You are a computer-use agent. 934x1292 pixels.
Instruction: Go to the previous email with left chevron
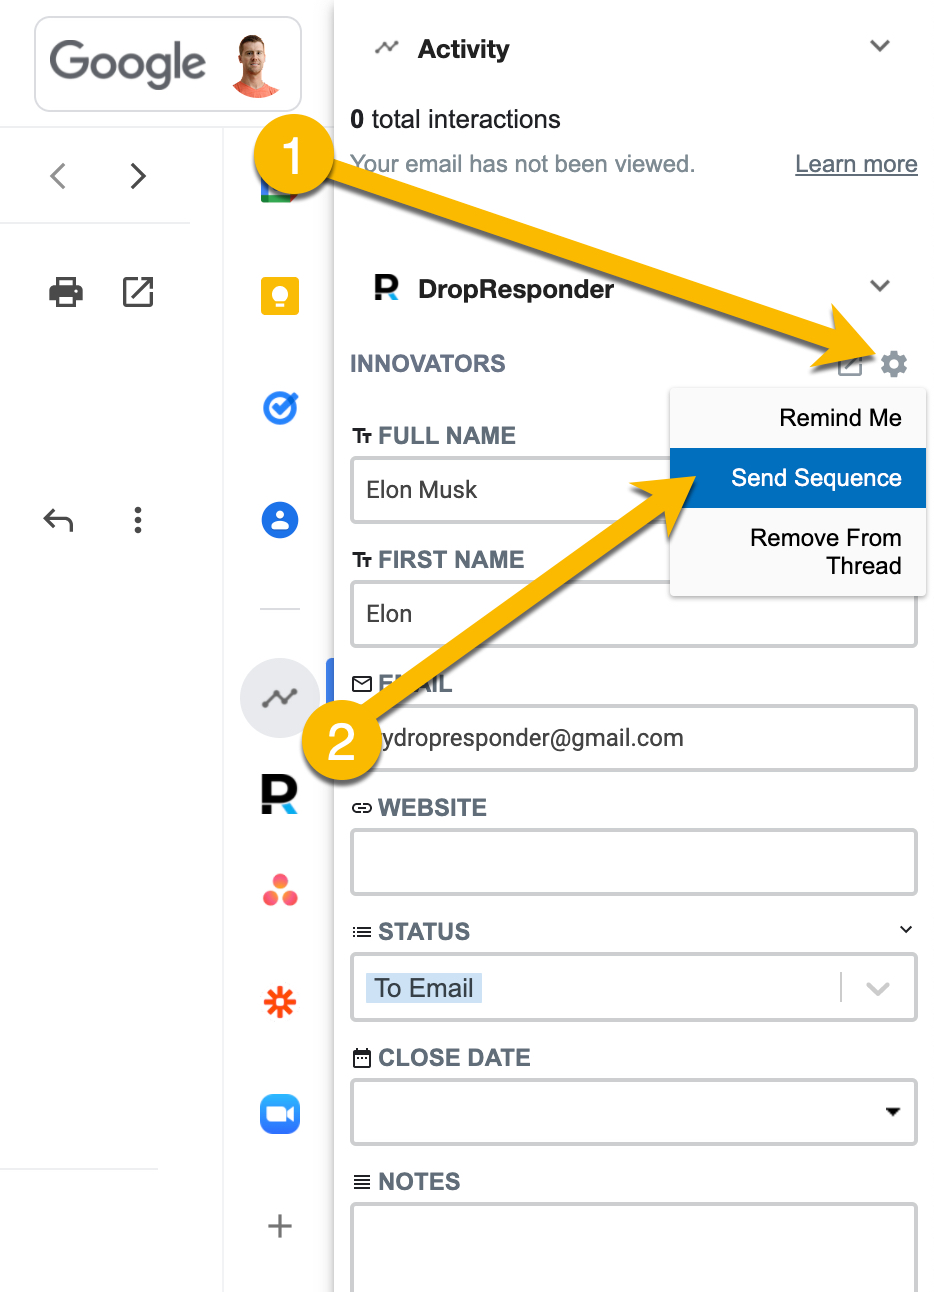point(58,176)
